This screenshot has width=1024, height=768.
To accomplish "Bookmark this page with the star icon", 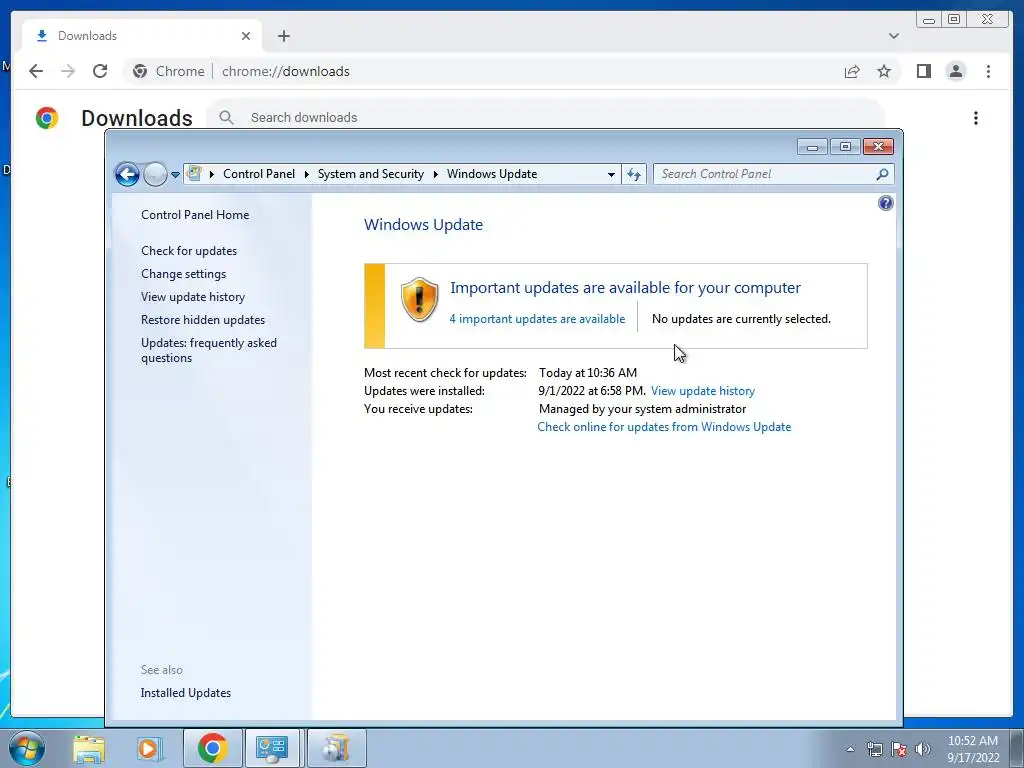I will coord(884,71).
